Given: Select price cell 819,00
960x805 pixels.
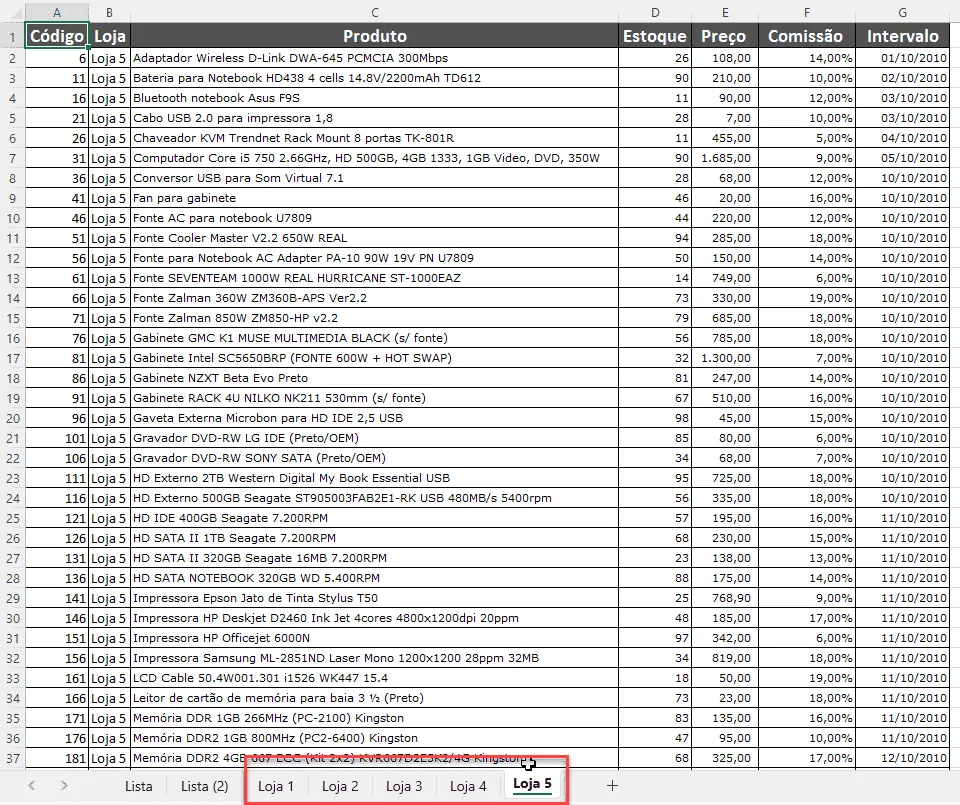Looking at the screenshot, I should tap(725, 658).
